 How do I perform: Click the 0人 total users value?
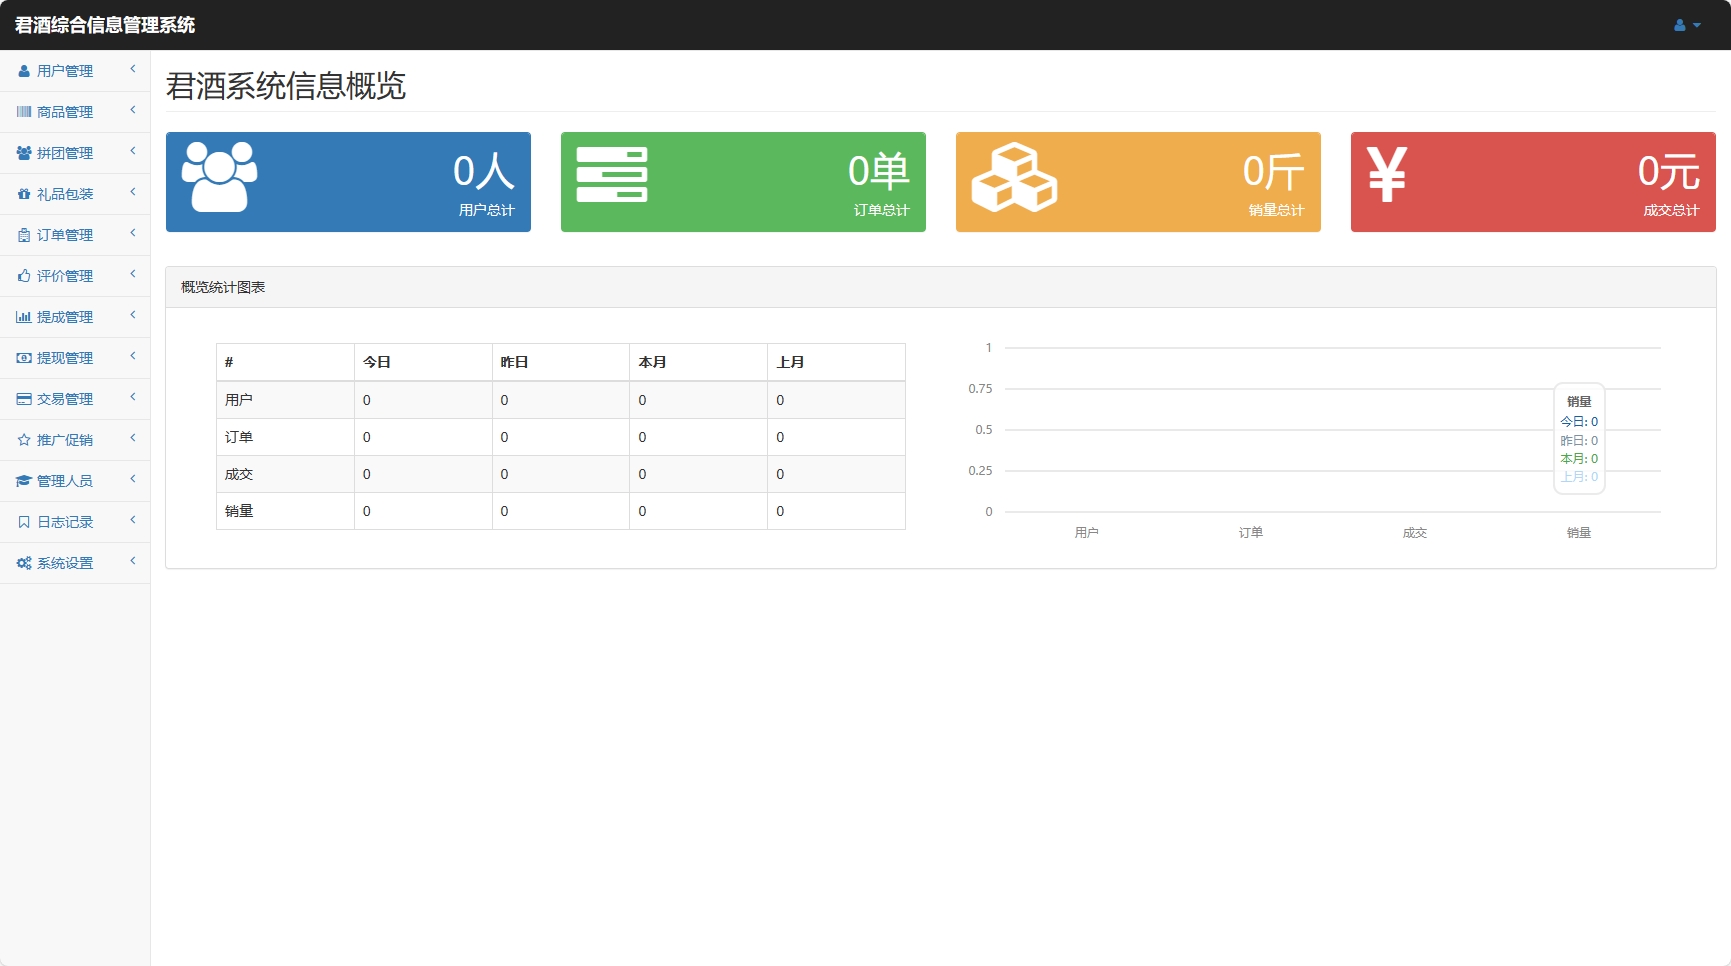(484, 171)
